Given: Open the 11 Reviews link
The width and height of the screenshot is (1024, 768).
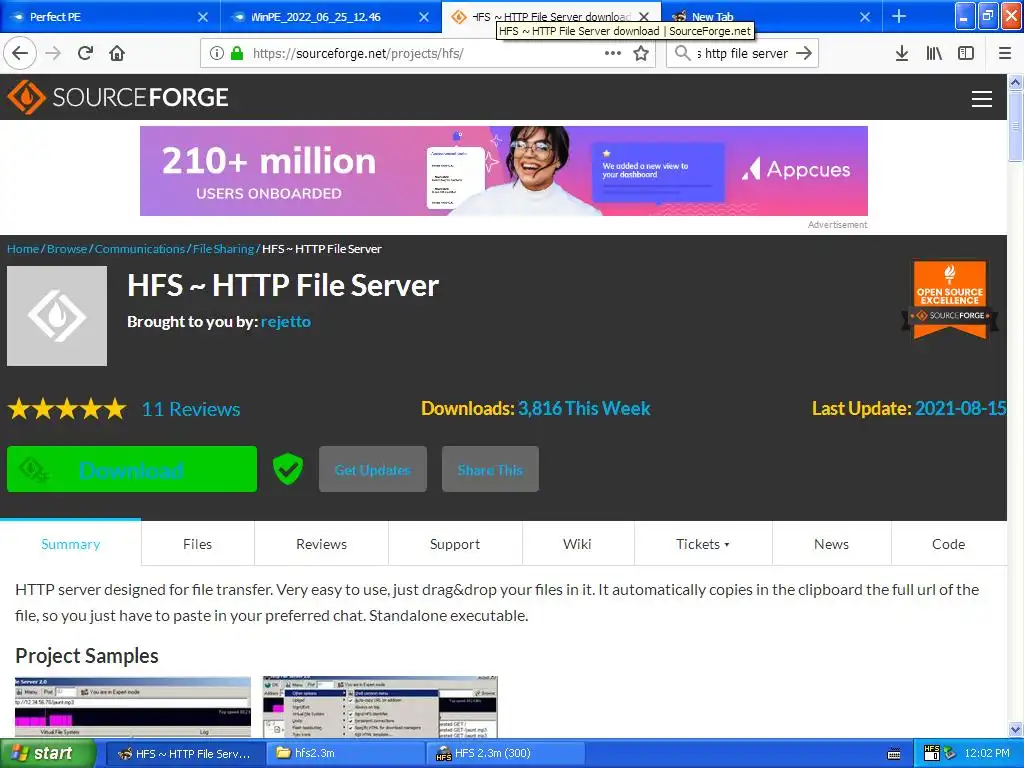Looking at the screenshot, I should (x=191, y=409).
